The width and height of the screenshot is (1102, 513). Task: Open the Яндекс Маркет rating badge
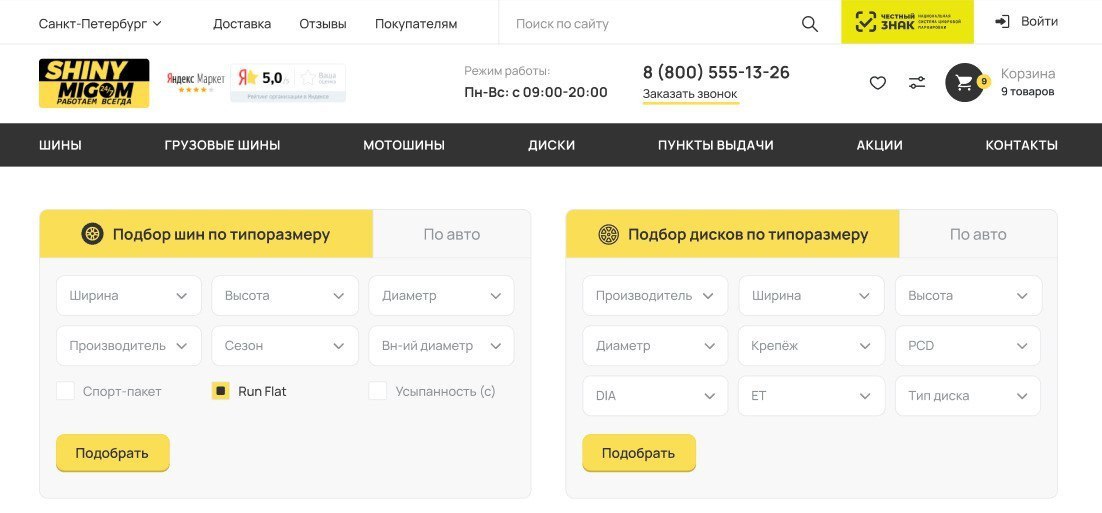(195, 82)
